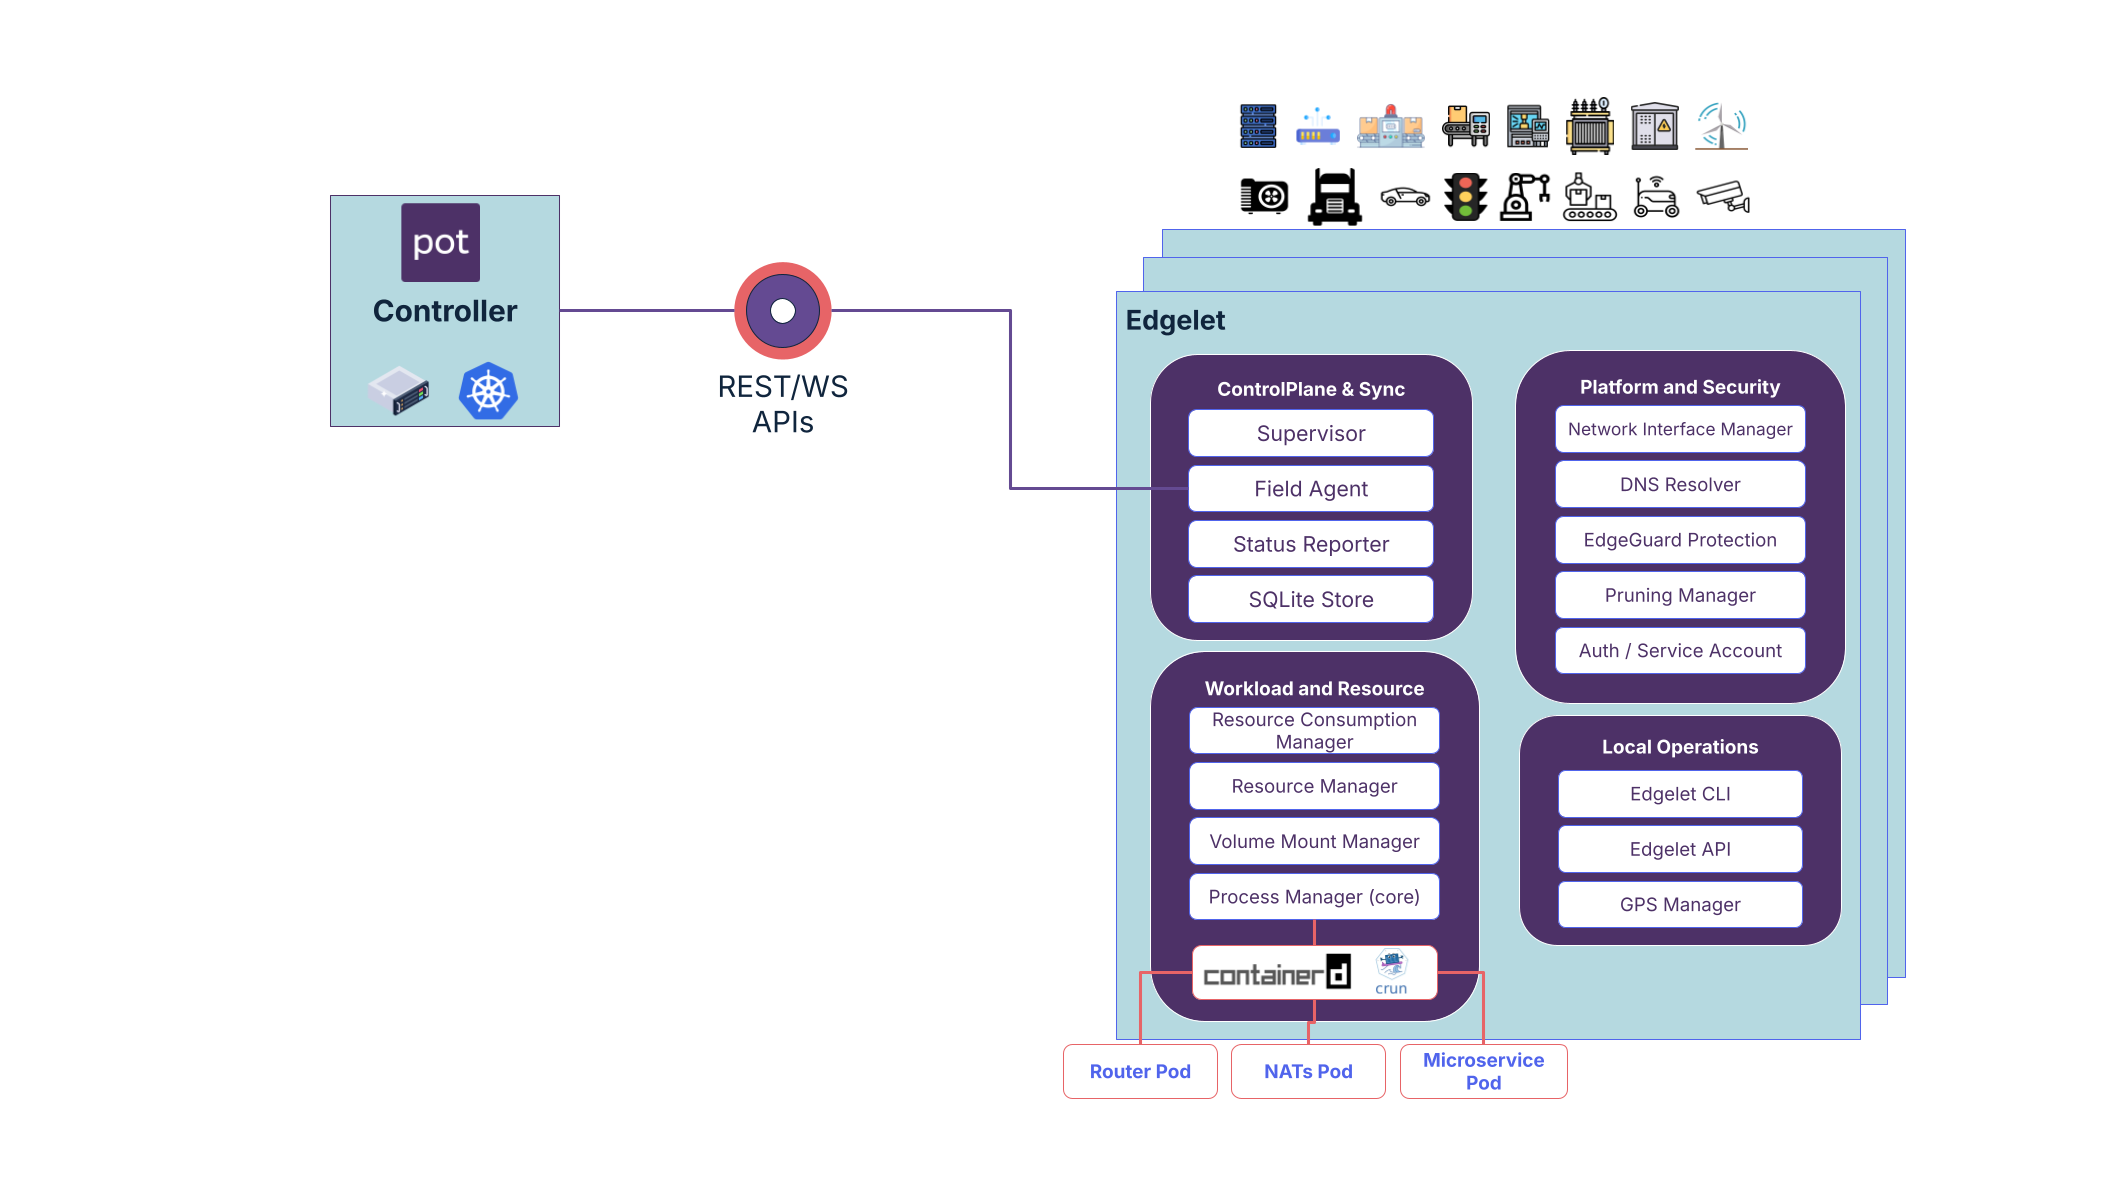Select Network Interface Manager
This screenshot has height=1187, width=2109.
[x=1680, y=429]
